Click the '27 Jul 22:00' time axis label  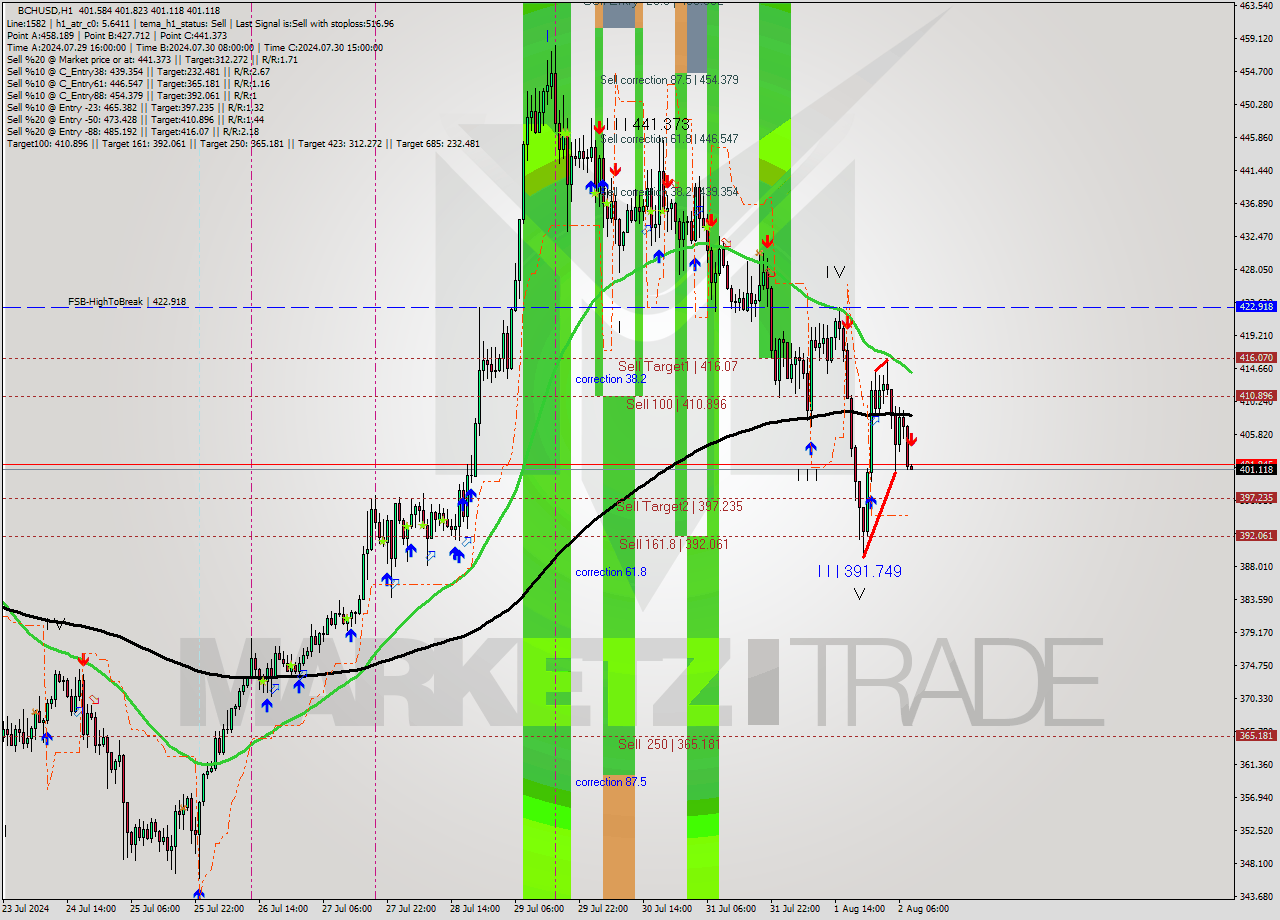(410, 909)
